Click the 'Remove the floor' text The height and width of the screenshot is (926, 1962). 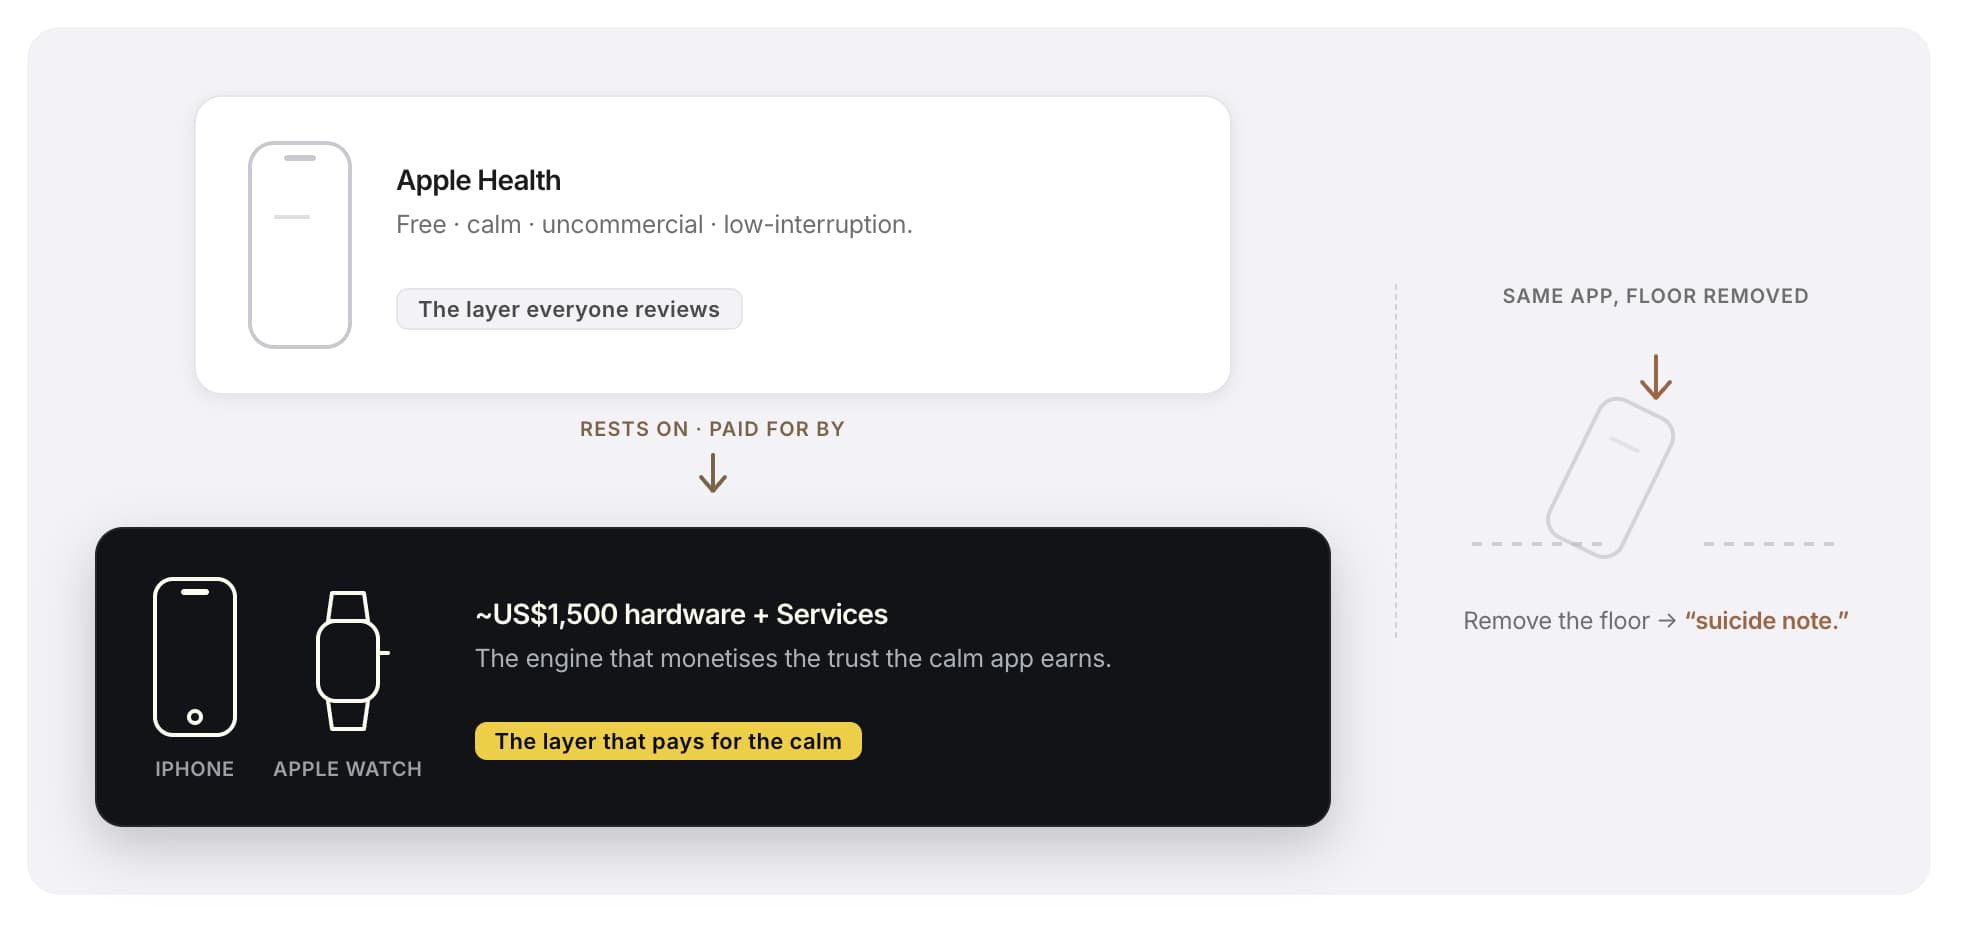(x=1556, y=620)
